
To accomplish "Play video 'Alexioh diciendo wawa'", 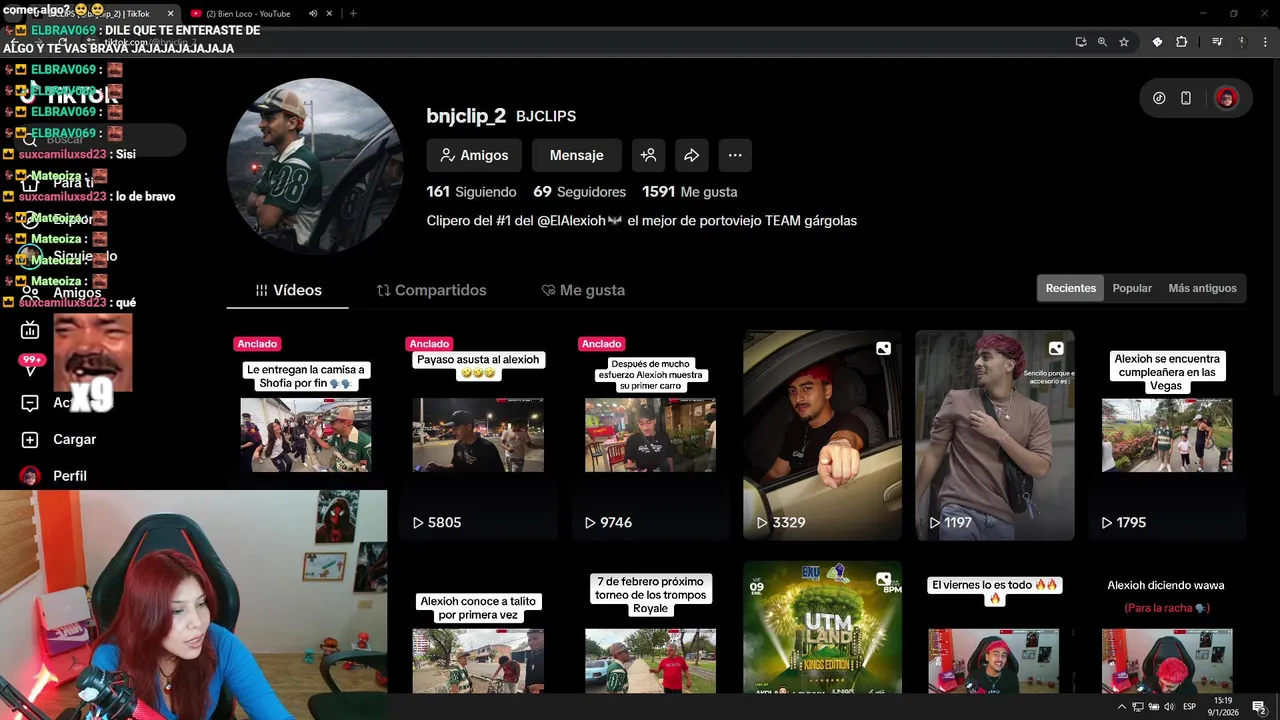I will coord(1167,627).
